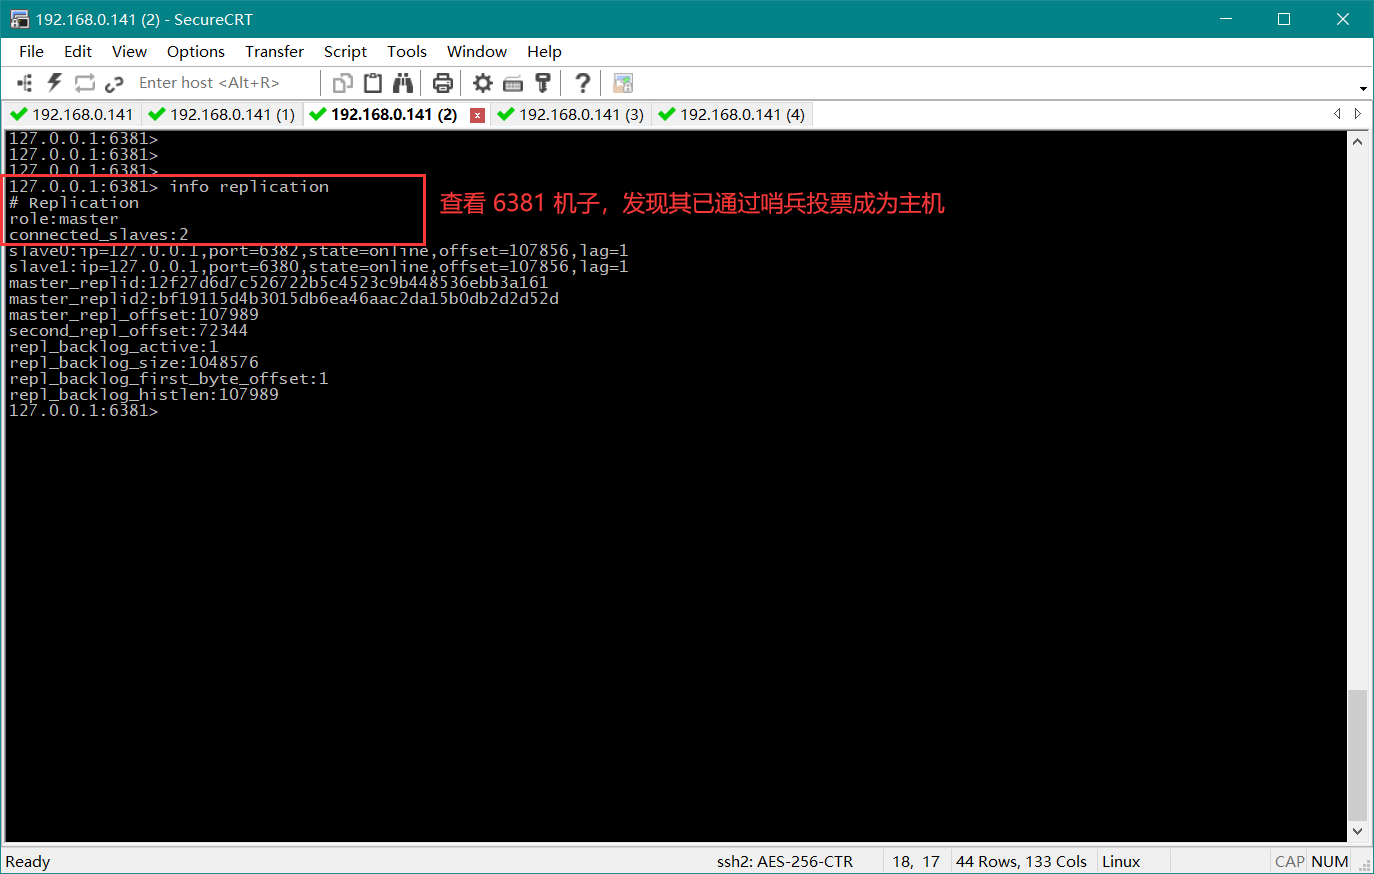The height and width of the screenshot is (874, 1374).
Task: Open the SecureFX icon in toolbar
Action: tap(623, 83)
